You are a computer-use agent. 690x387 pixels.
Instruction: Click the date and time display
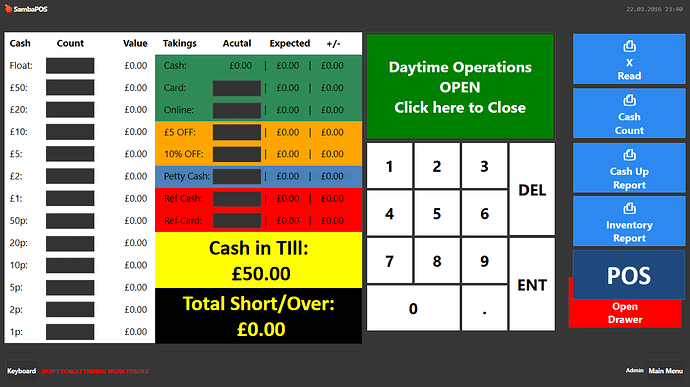click(x=654, y=9)
